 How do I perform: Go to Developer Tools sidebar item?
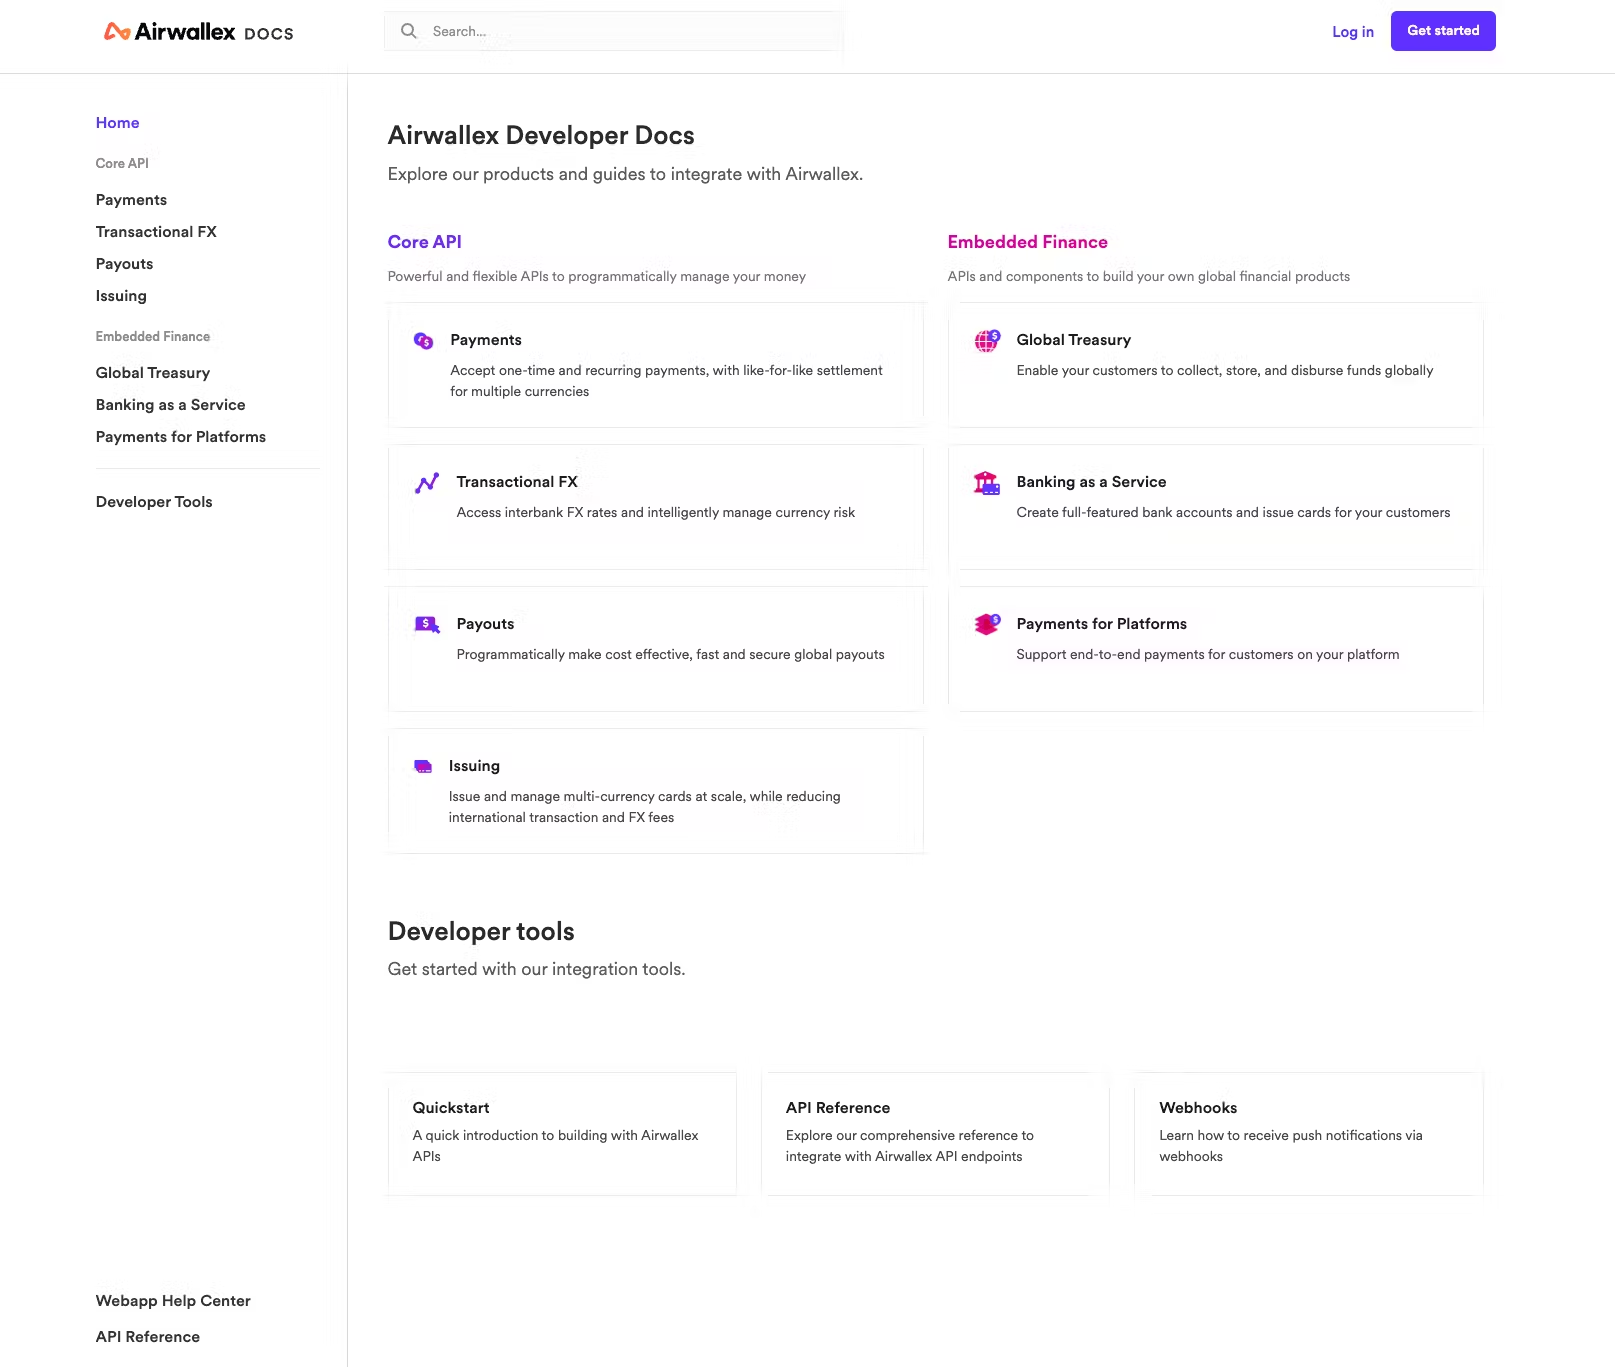(x=154, y=502)
